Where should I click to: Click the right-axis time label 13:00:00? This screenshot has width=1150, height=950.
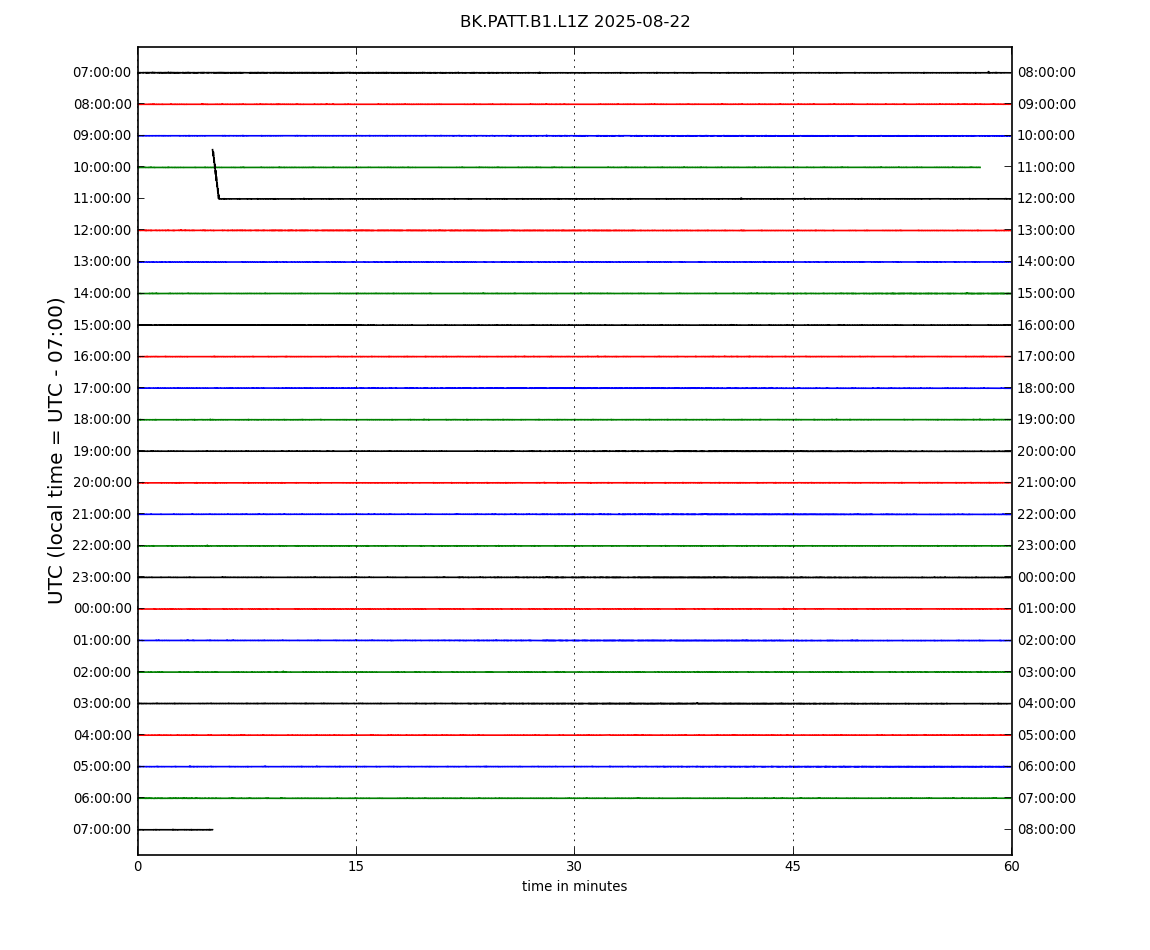pos(1047,230)
